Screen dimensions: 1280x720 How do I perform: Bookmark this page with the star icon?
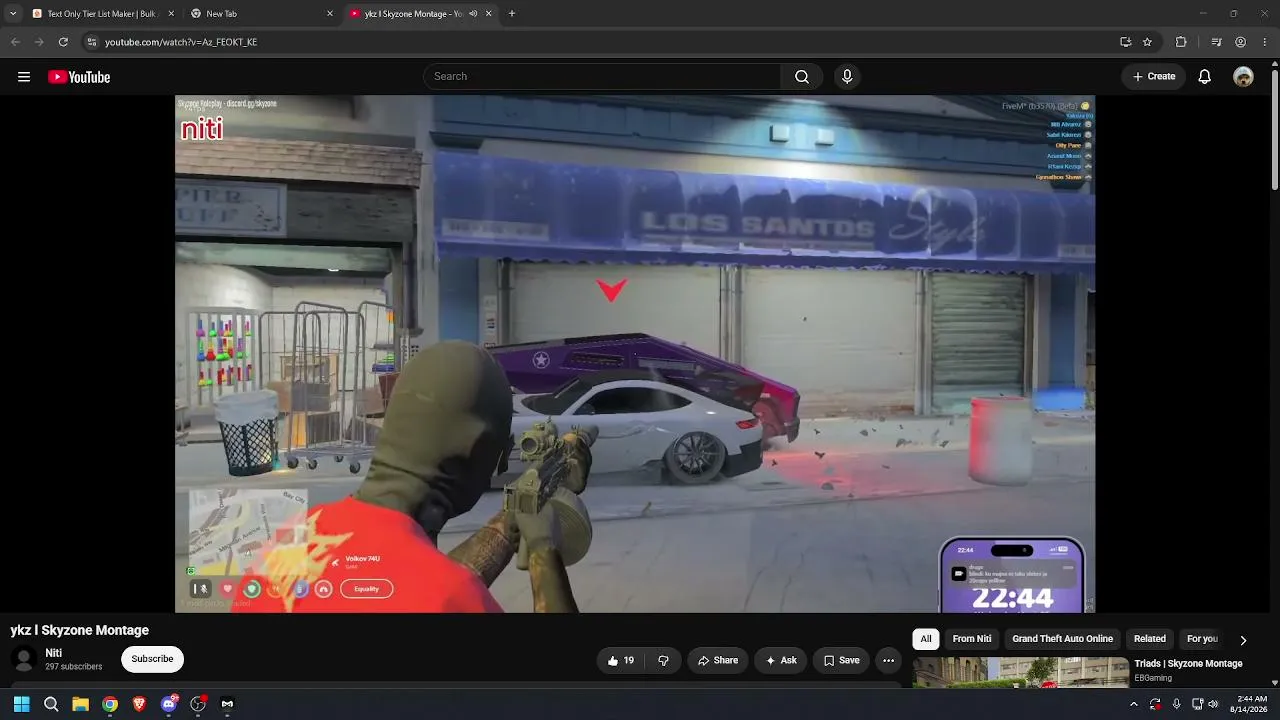pos(1147,42)
